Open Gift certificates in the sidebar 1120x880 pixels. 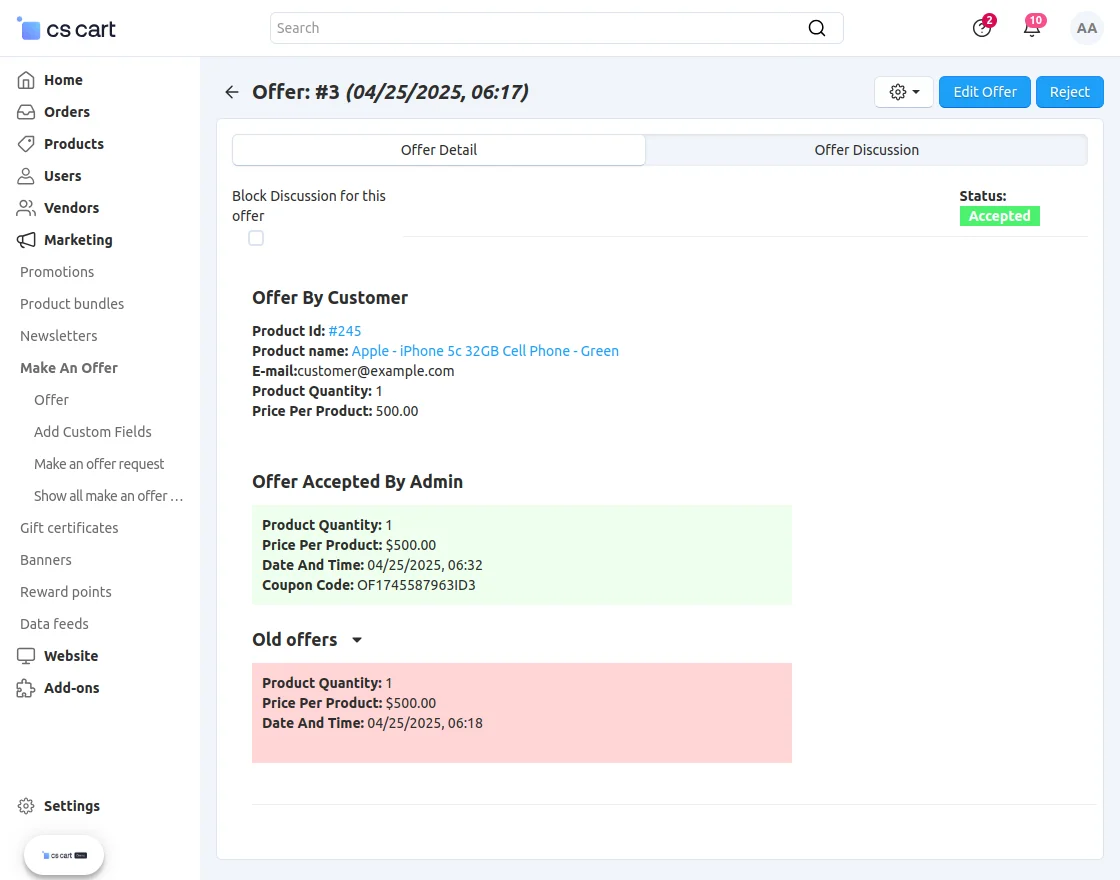tap(69, 528)
